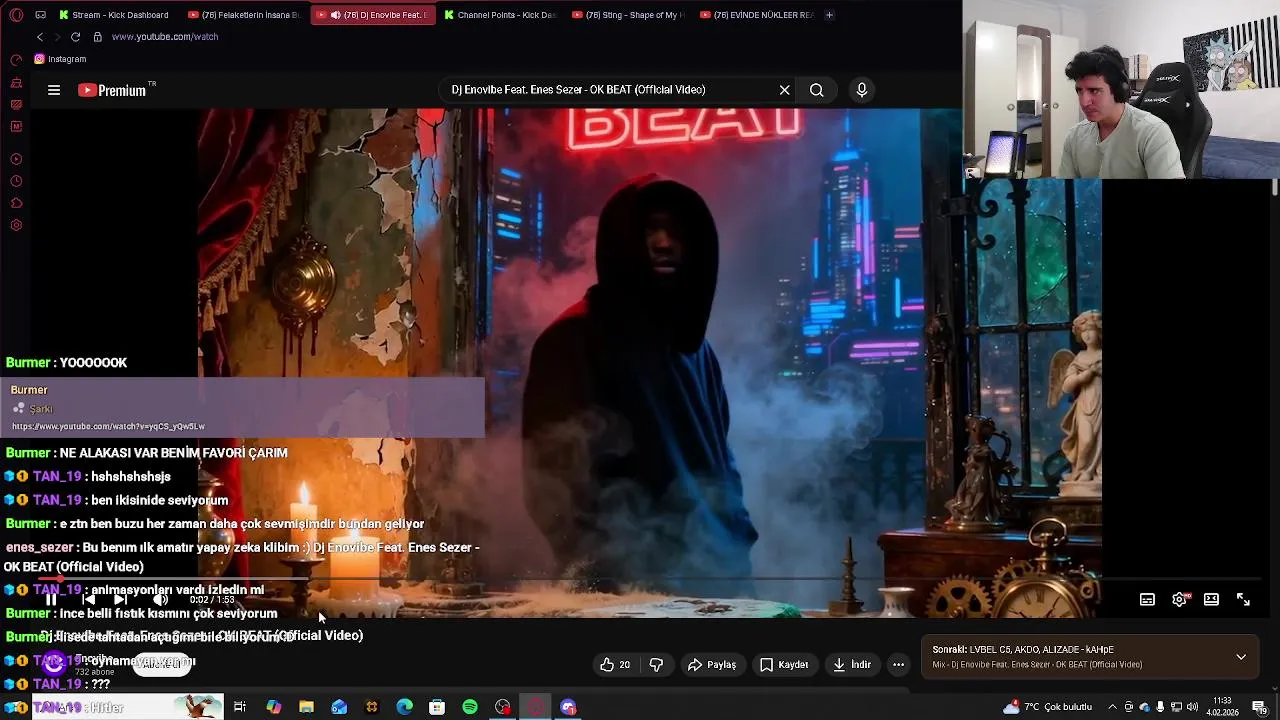
Task: Dislike the OK BEAT video
Action: [656, 665]
